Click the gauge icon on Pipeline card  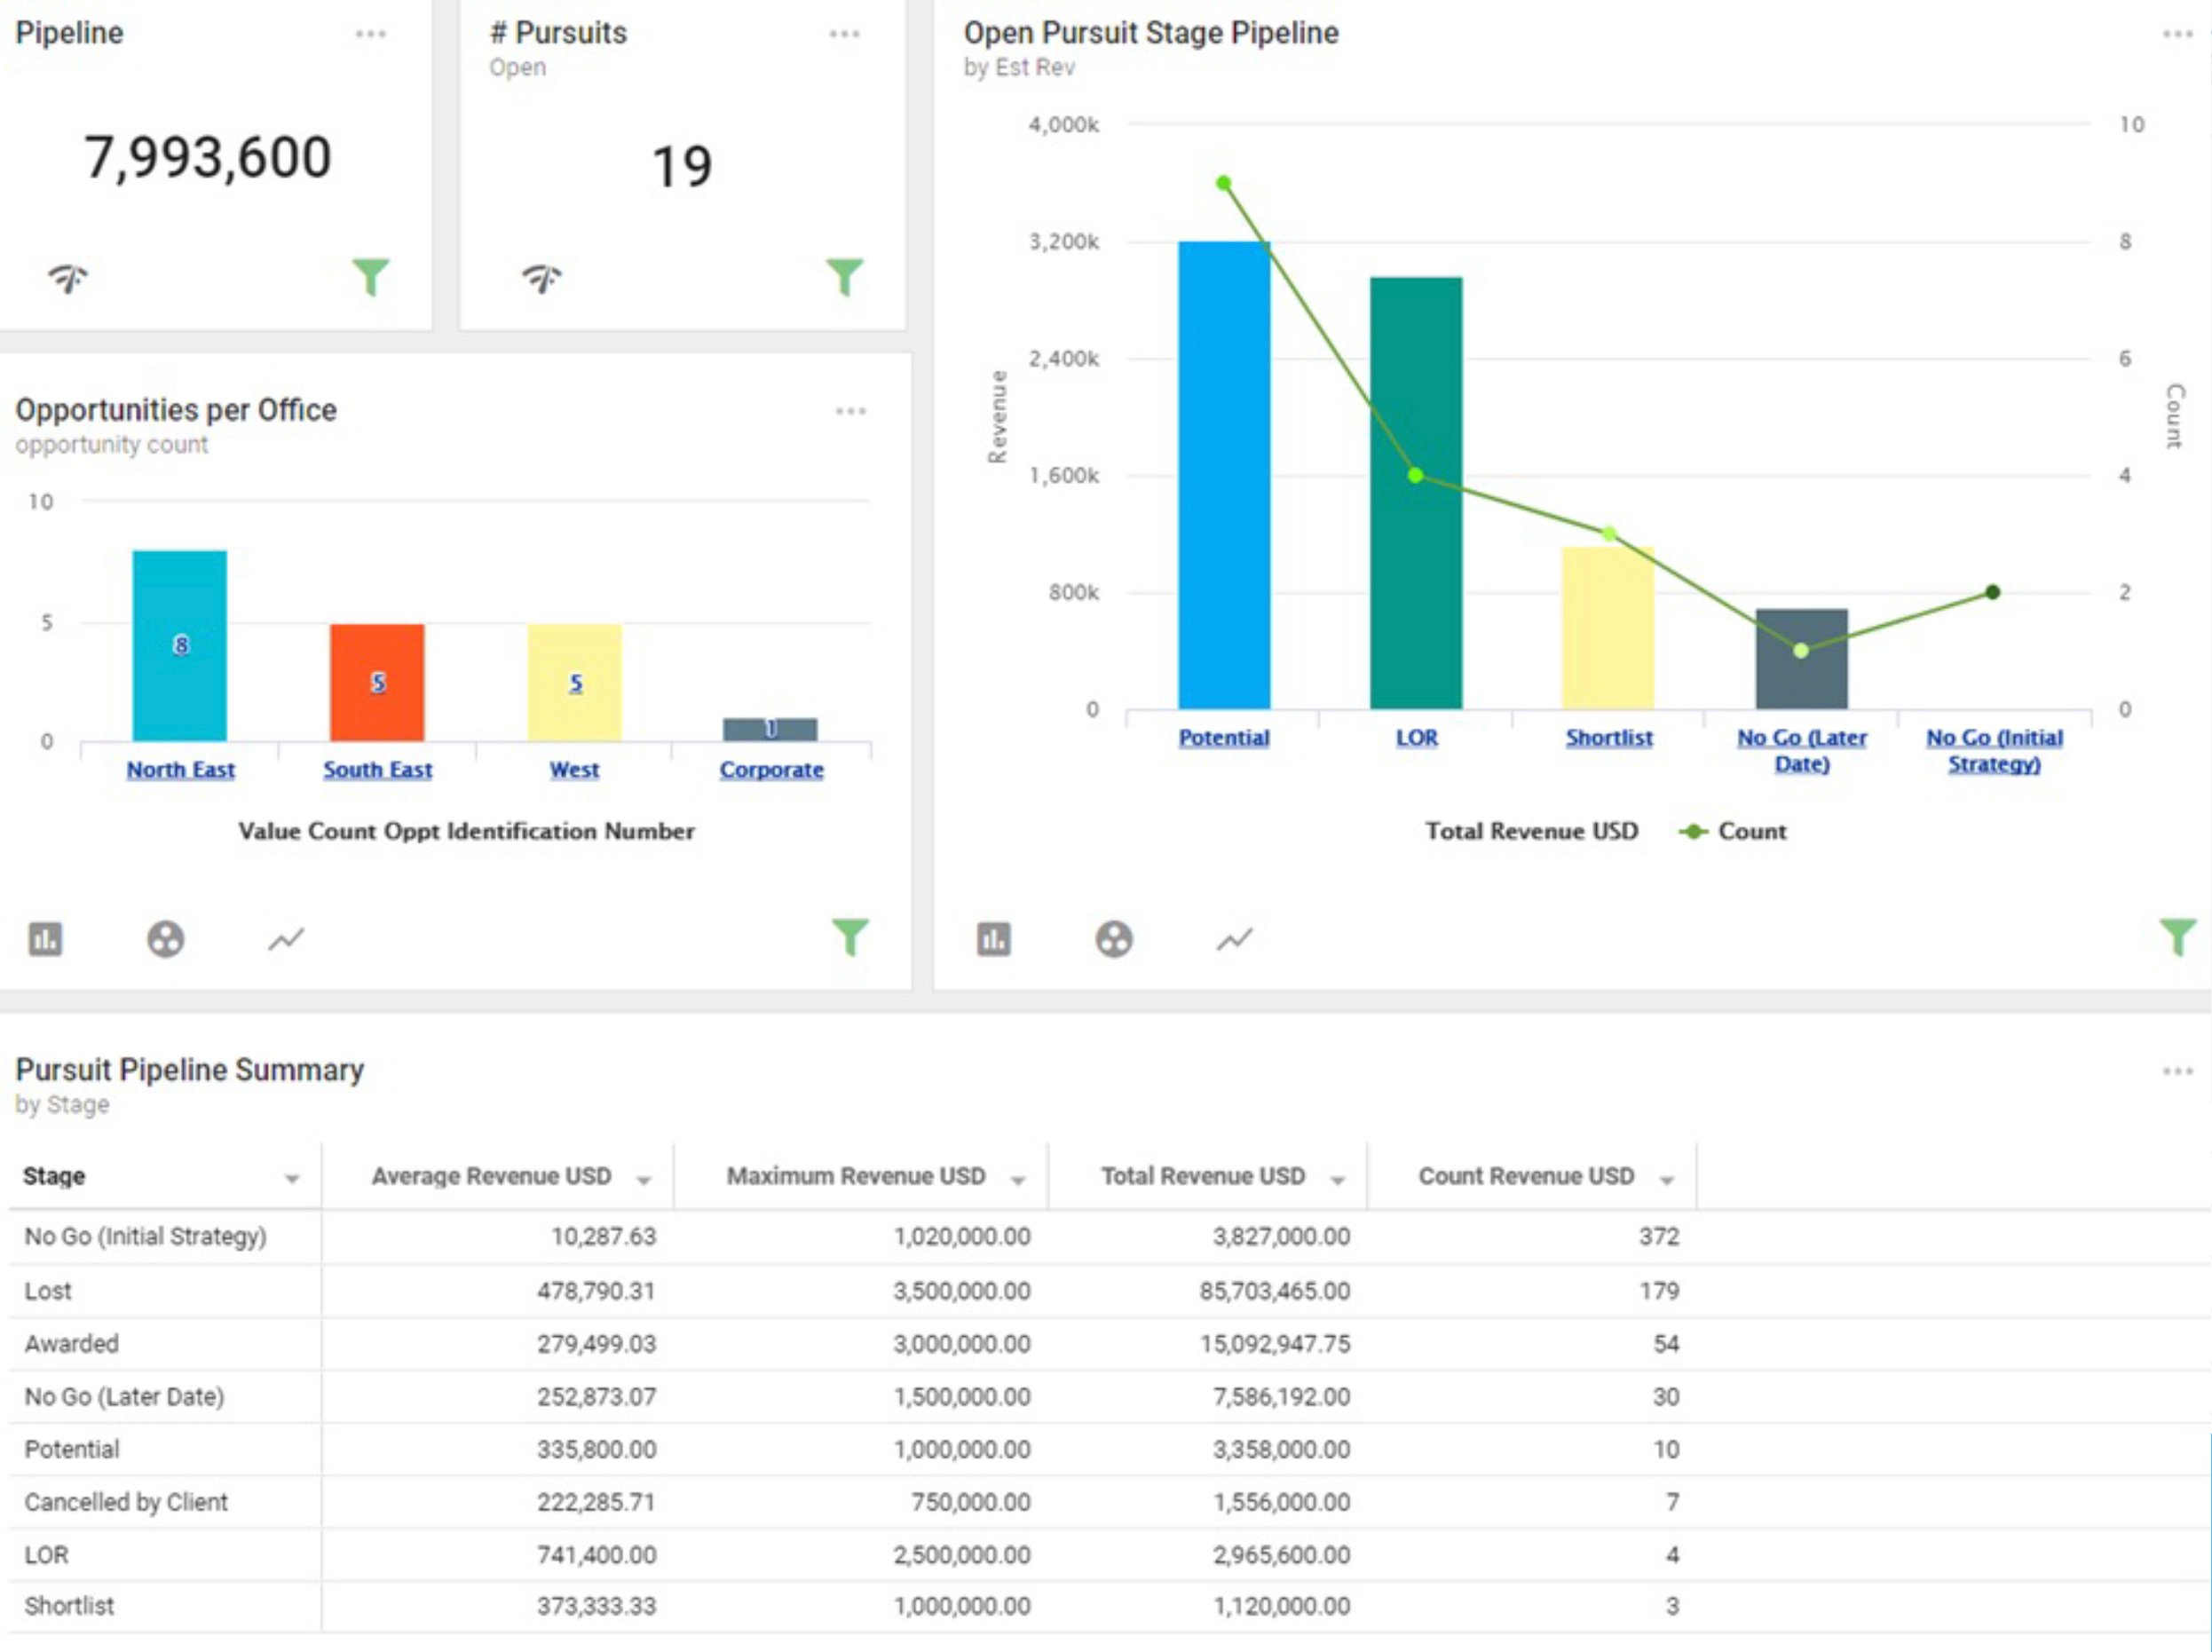pos(68,277)
